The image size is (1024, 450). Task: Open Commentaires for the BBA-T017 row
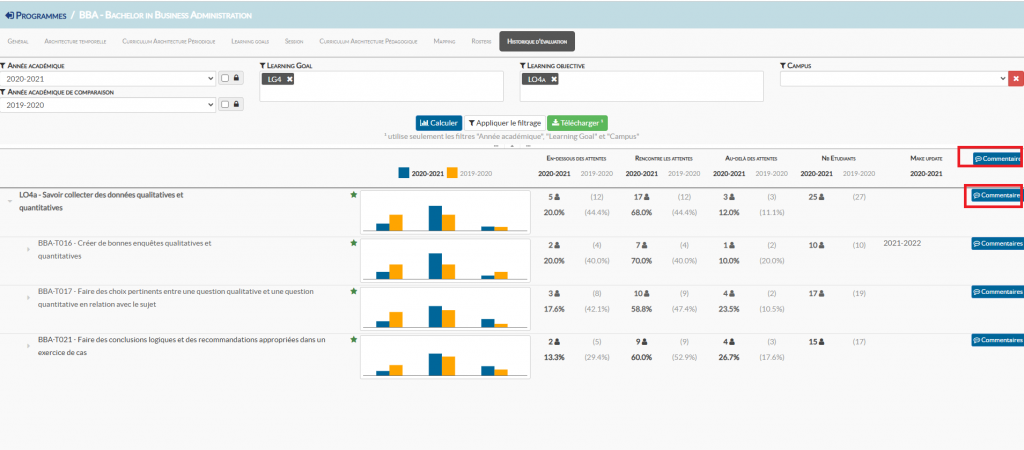click(x=998, y=292)
